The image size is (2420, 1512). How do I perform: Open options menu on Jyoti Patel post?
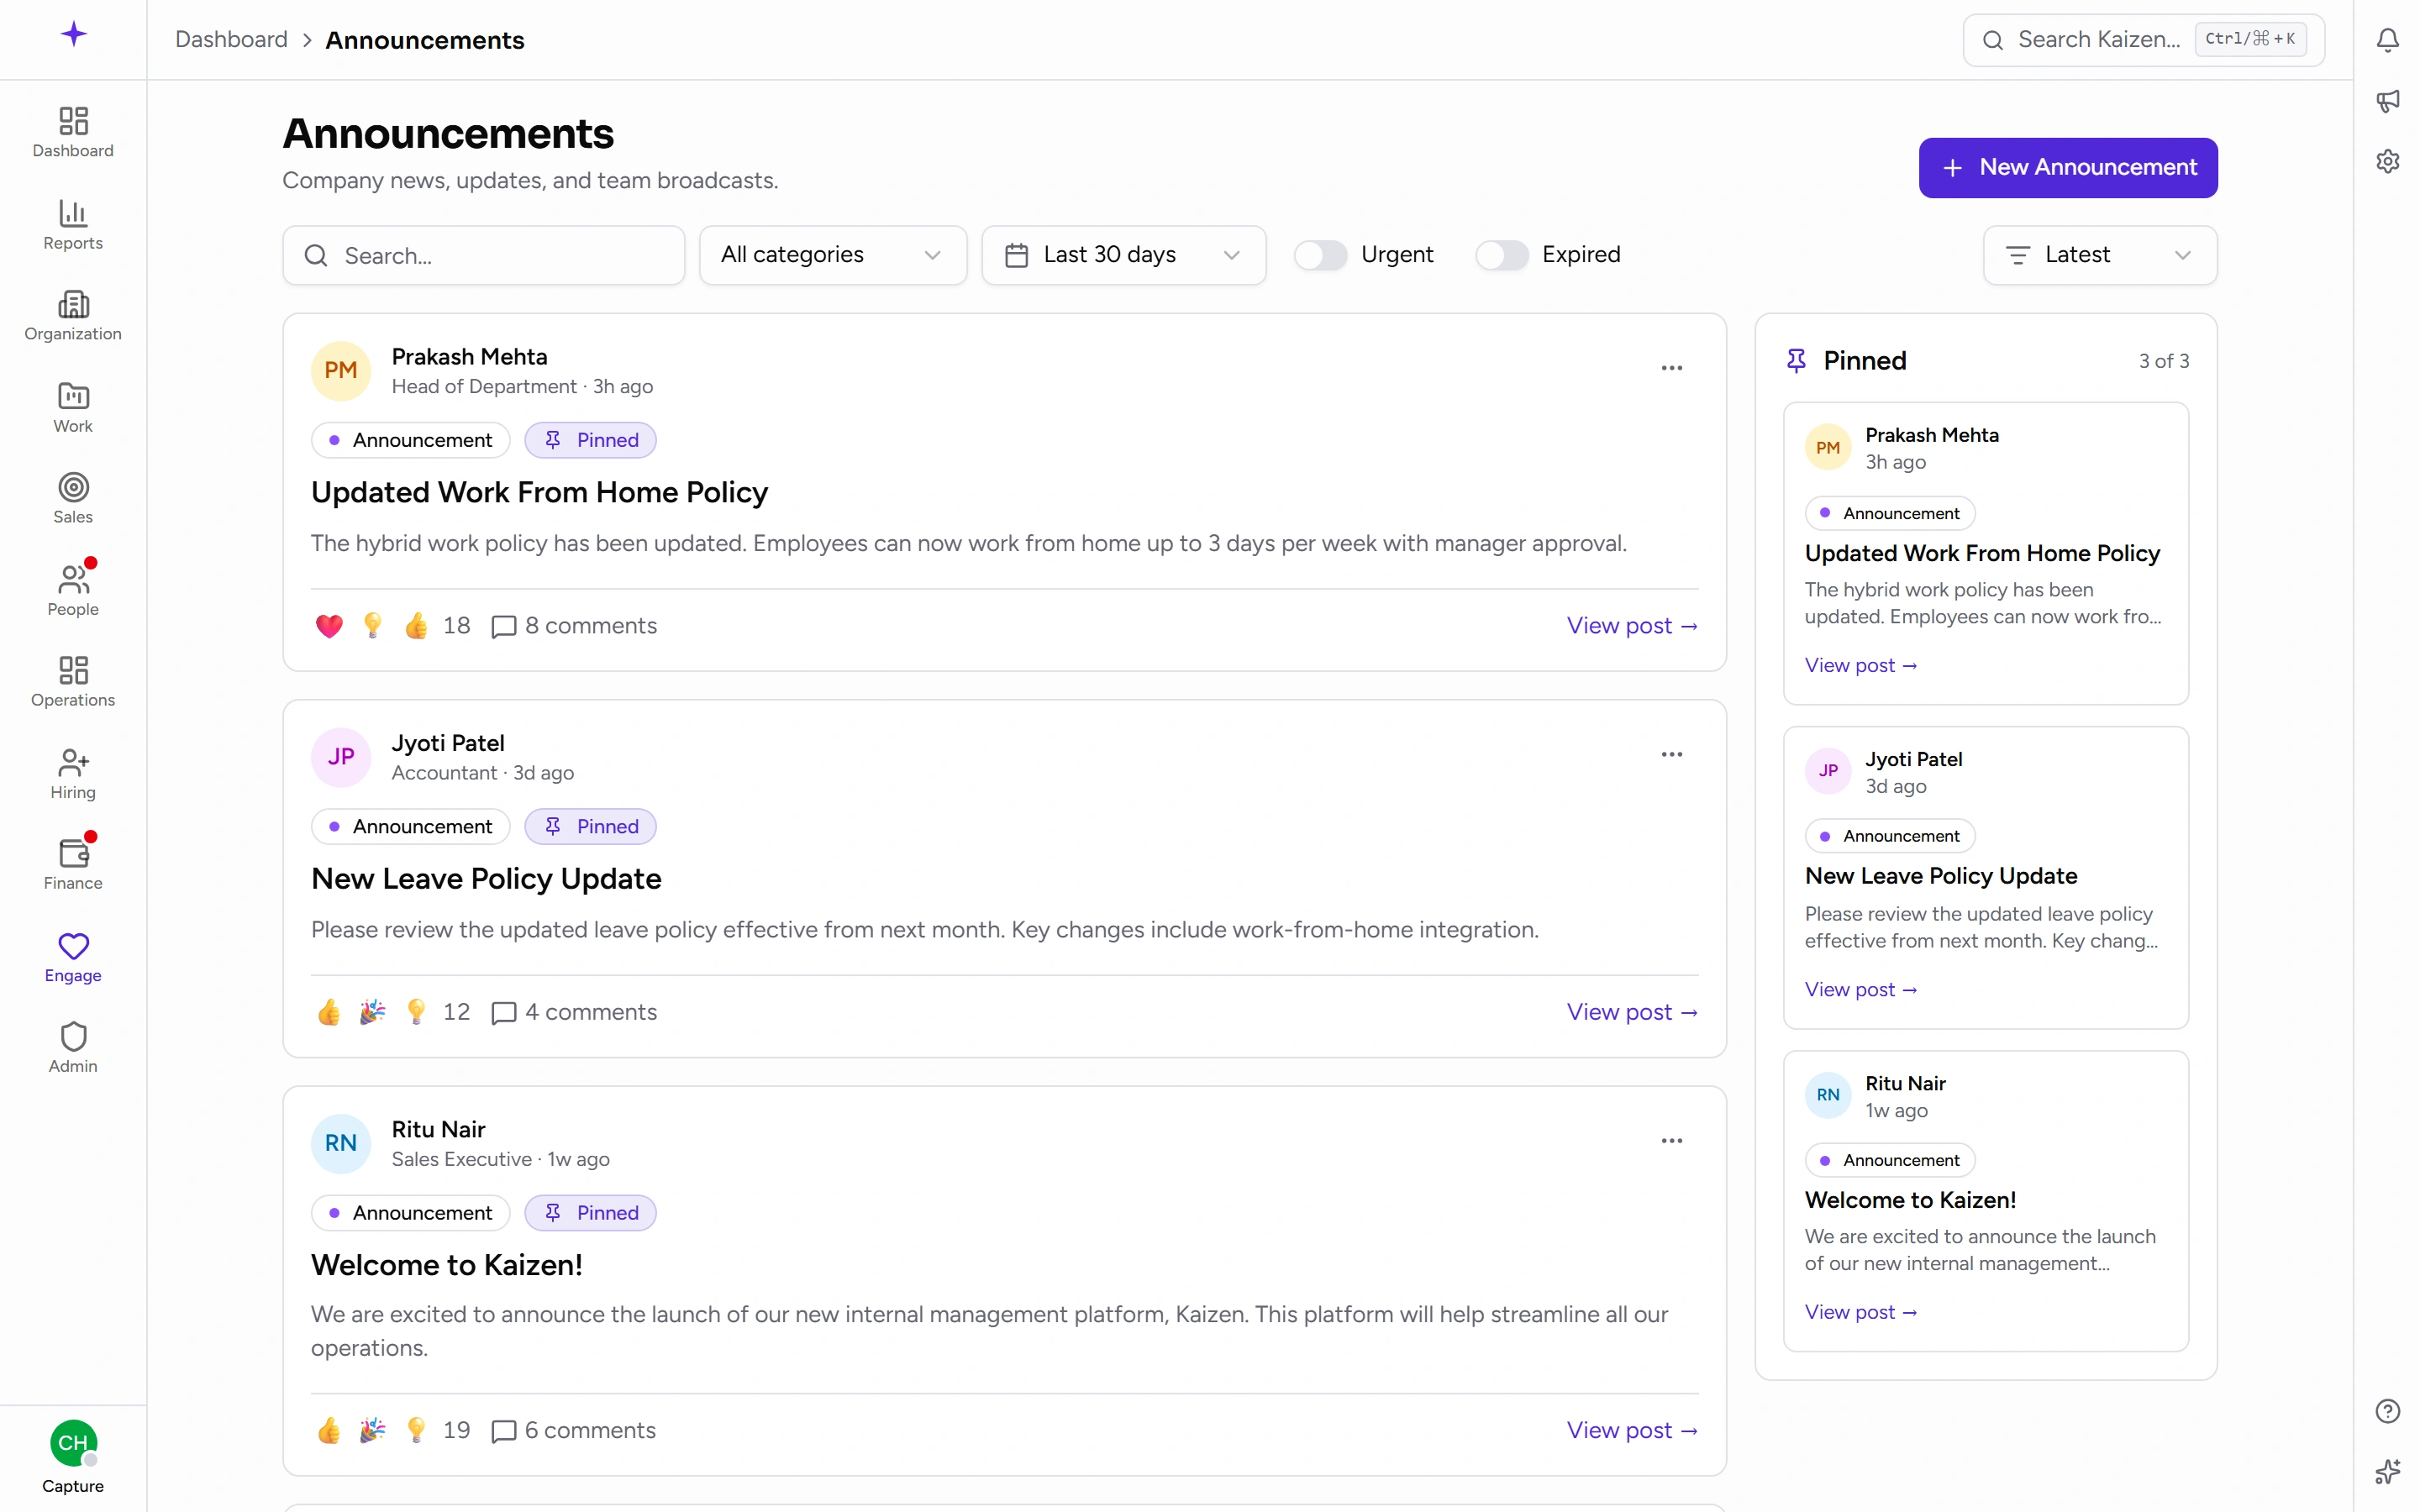tap(1671, 754)
